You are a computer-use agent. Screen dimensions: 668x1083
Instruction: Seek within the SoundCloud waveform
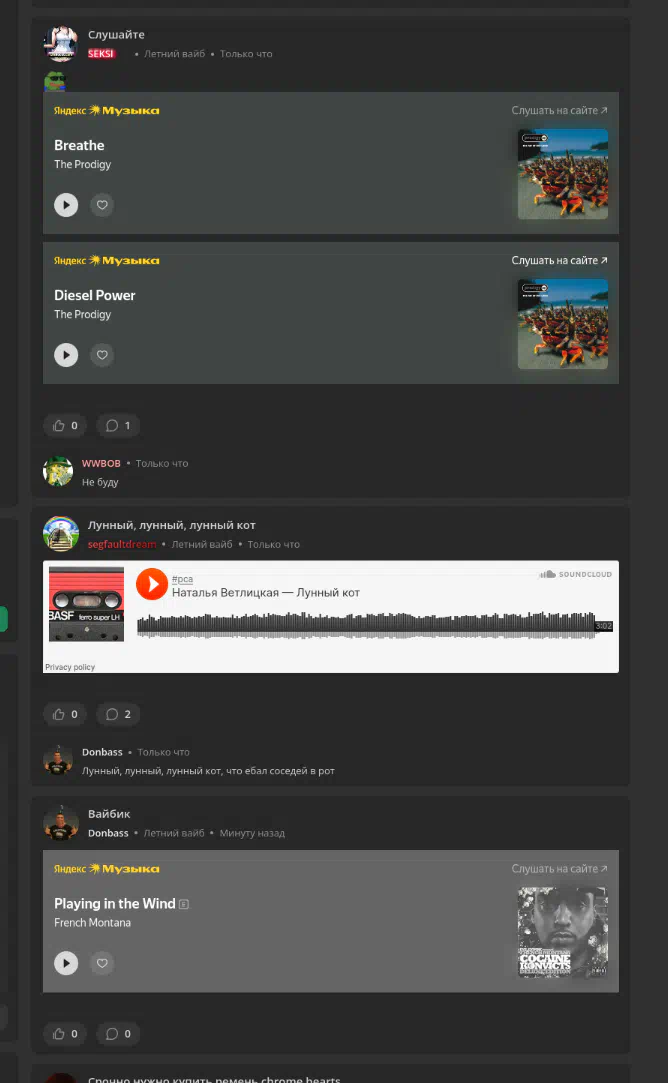[366, 625]
